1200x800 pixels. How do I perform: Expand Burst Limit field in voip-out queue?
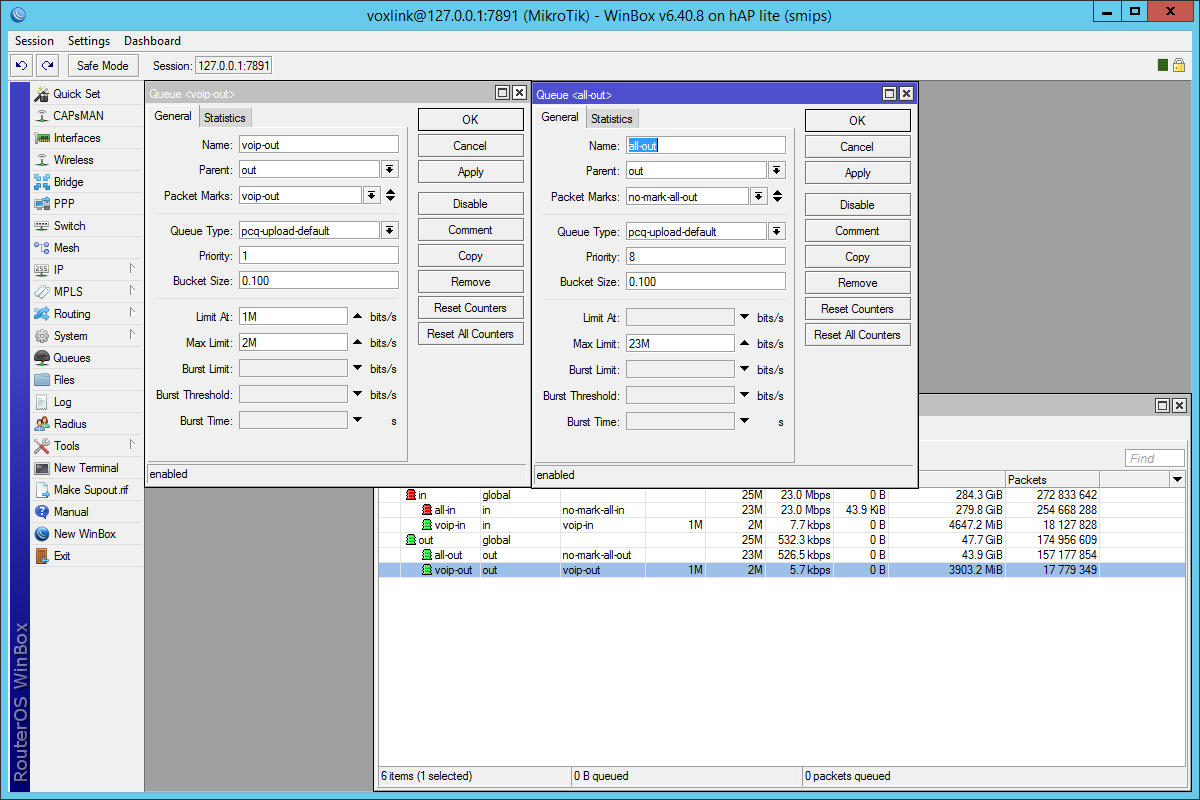click(358, 369)
